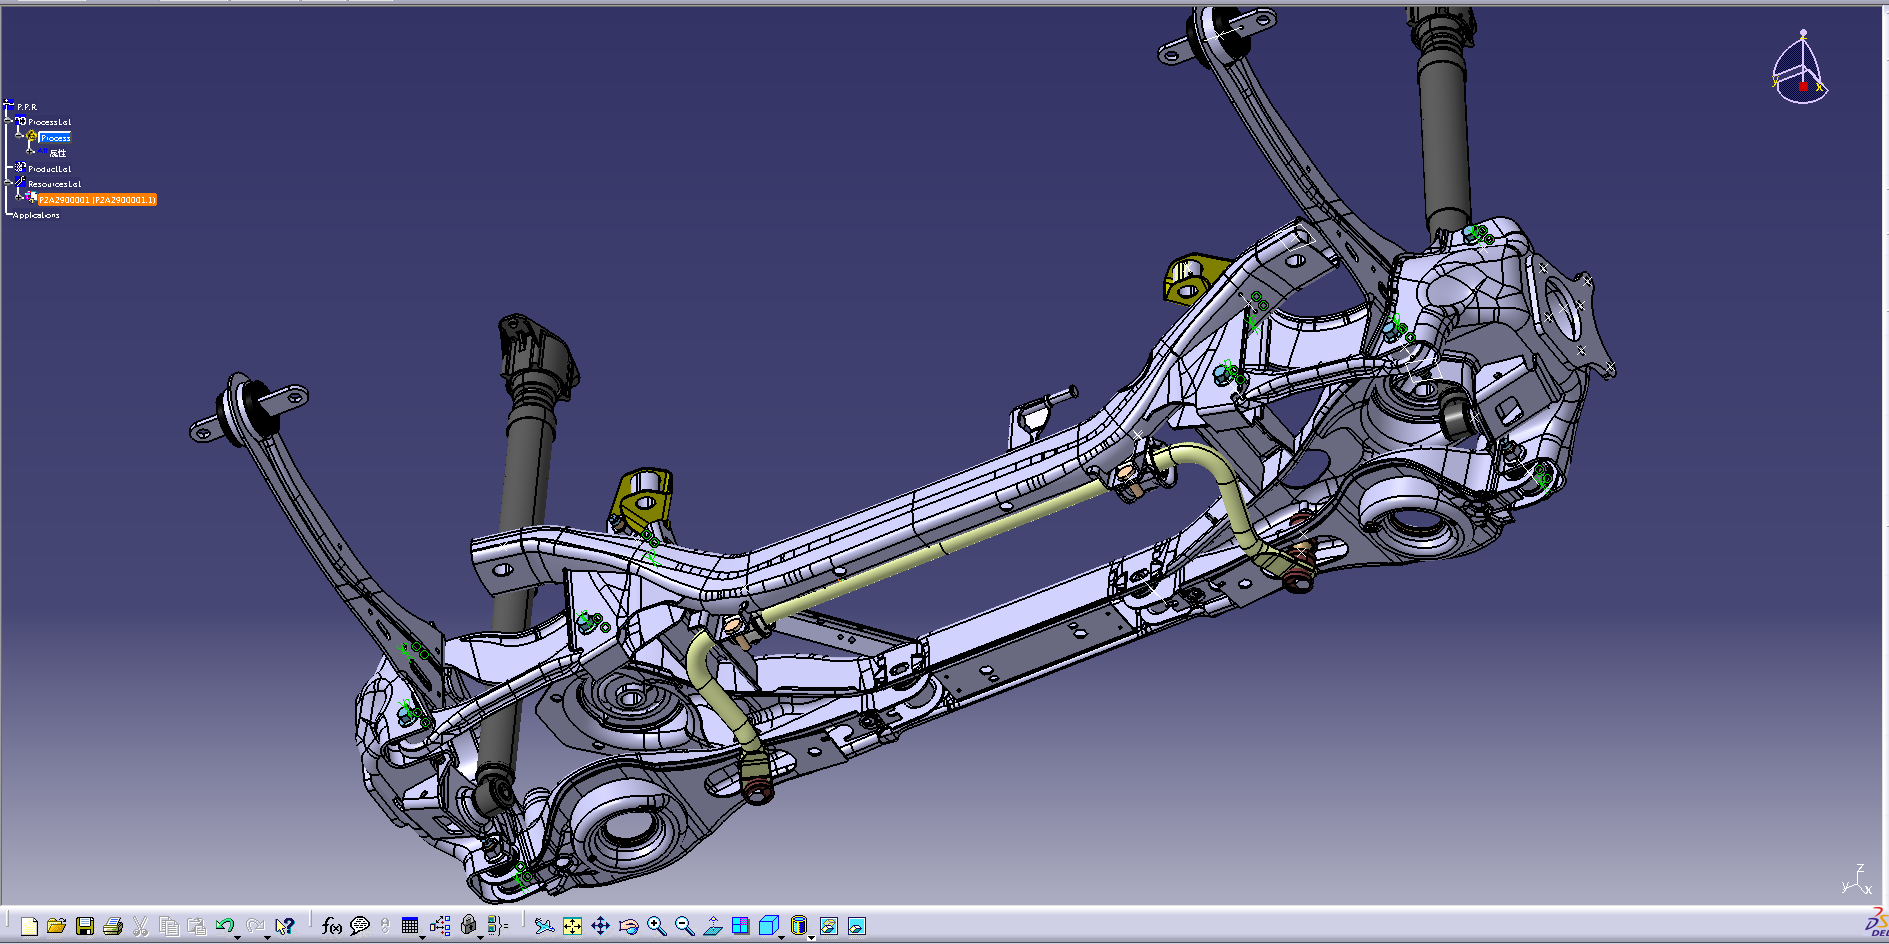1889x944 pixels.
Task: Click the Zoom Out magnifier
Action: [684, 926]
